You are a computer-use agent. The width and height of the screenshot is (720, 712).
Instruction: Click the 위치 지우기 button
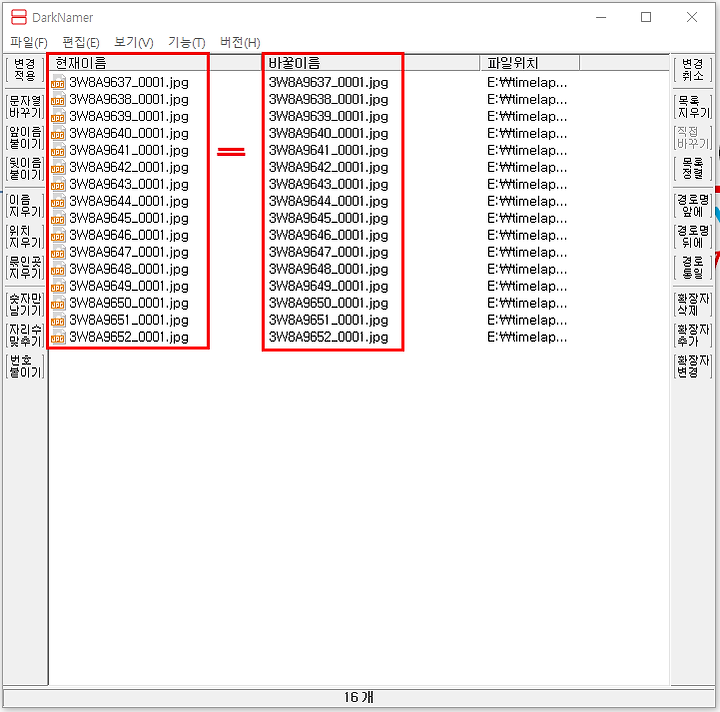click(25, 236)
